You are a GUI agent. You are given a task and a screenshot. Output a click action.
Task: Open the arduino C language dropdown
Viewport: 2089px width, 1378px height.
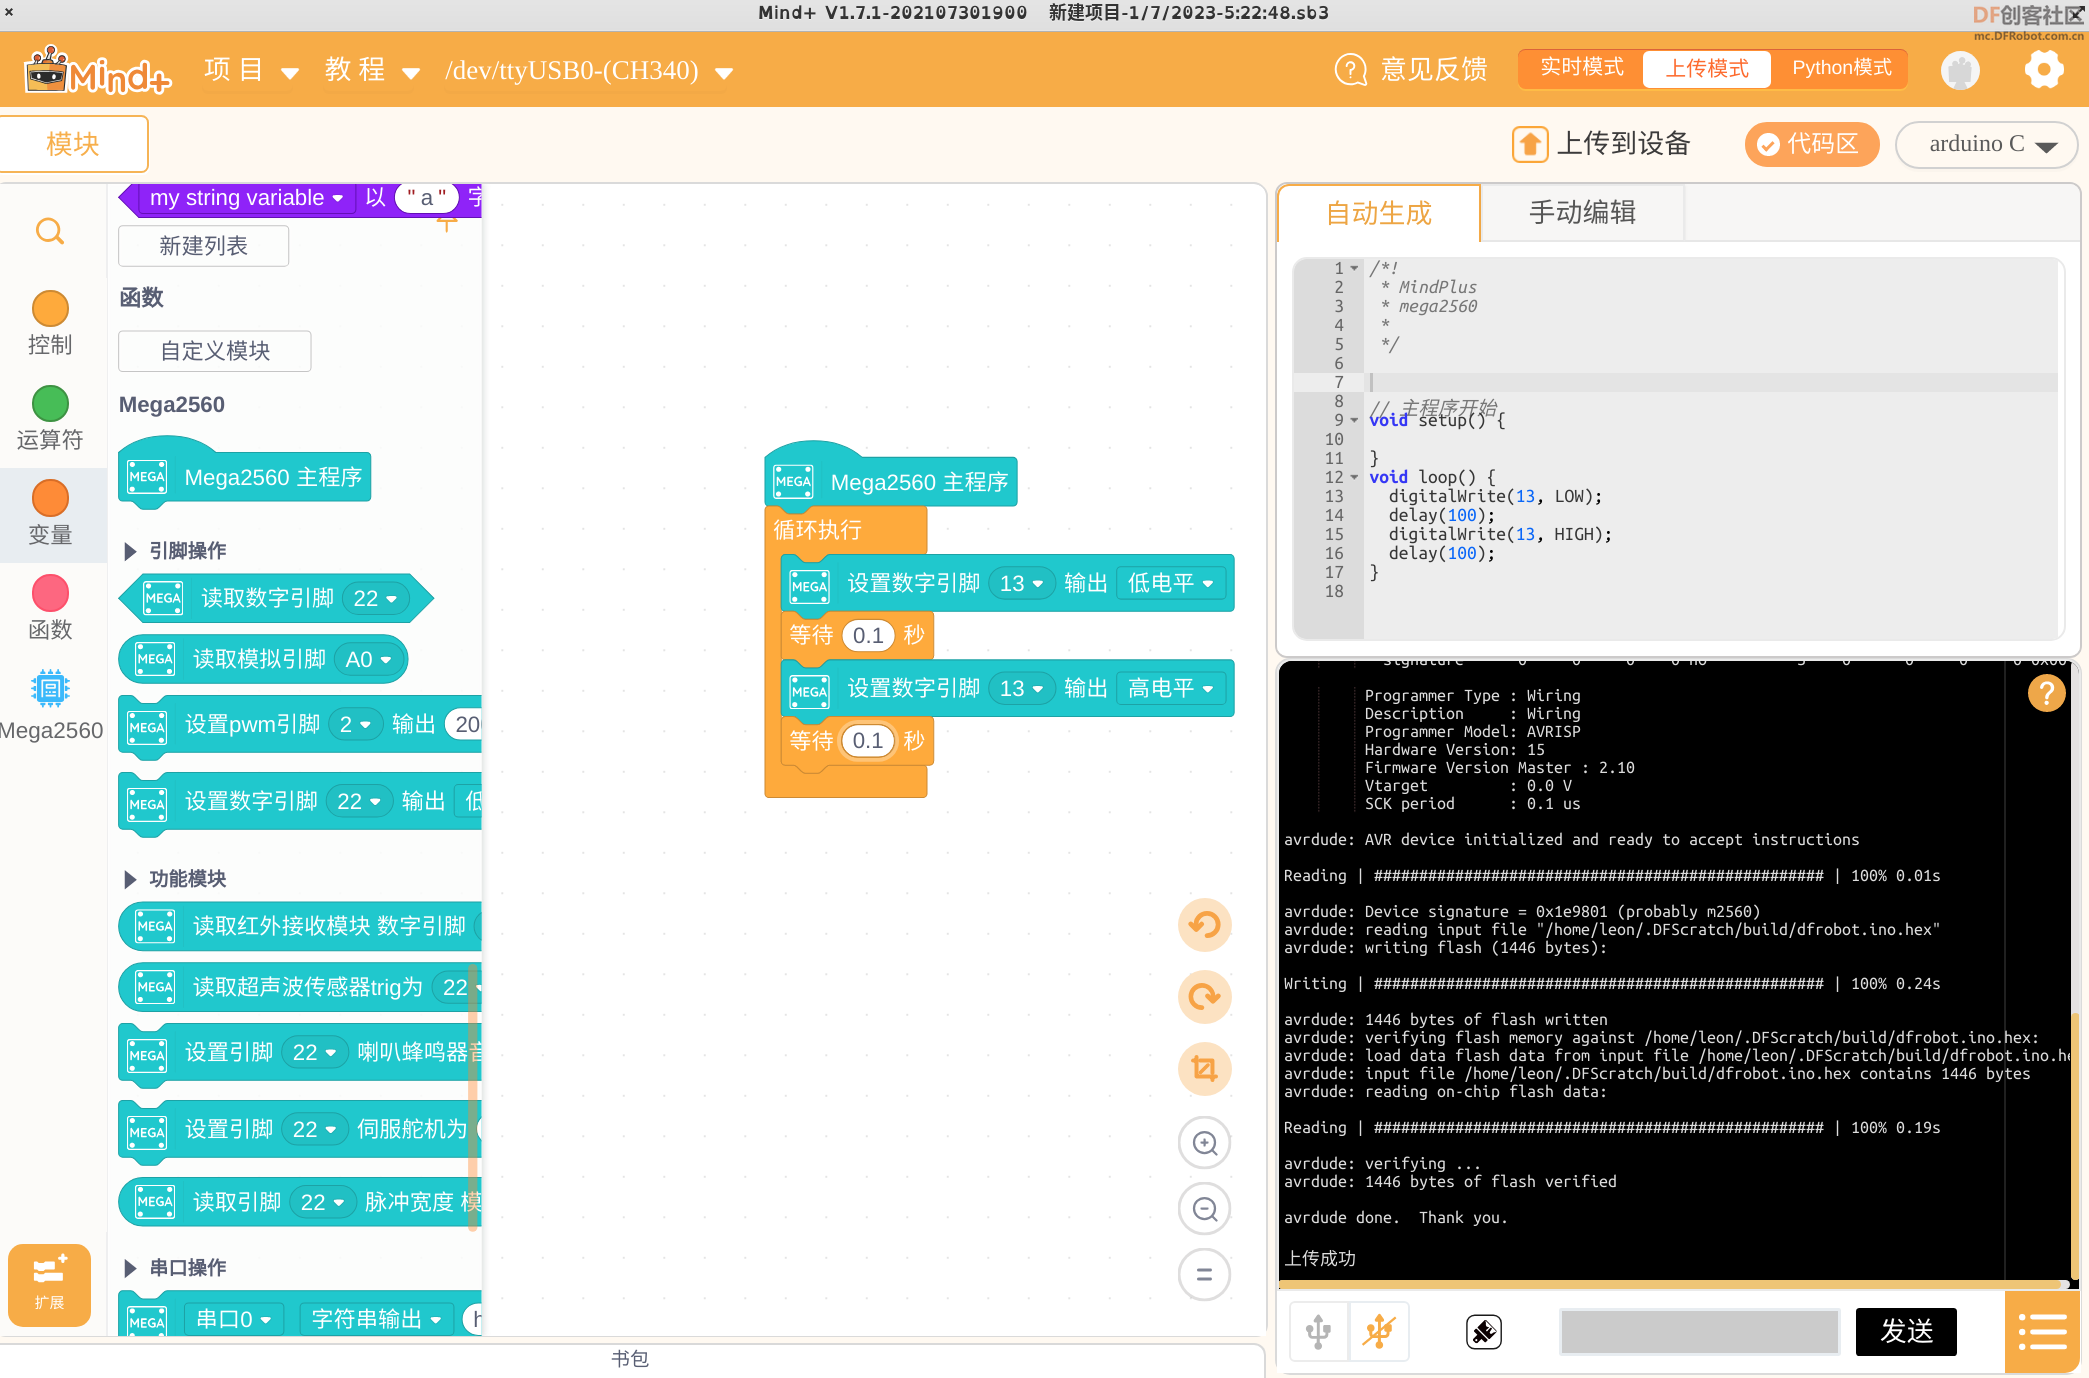click(x=1987, y=144)
